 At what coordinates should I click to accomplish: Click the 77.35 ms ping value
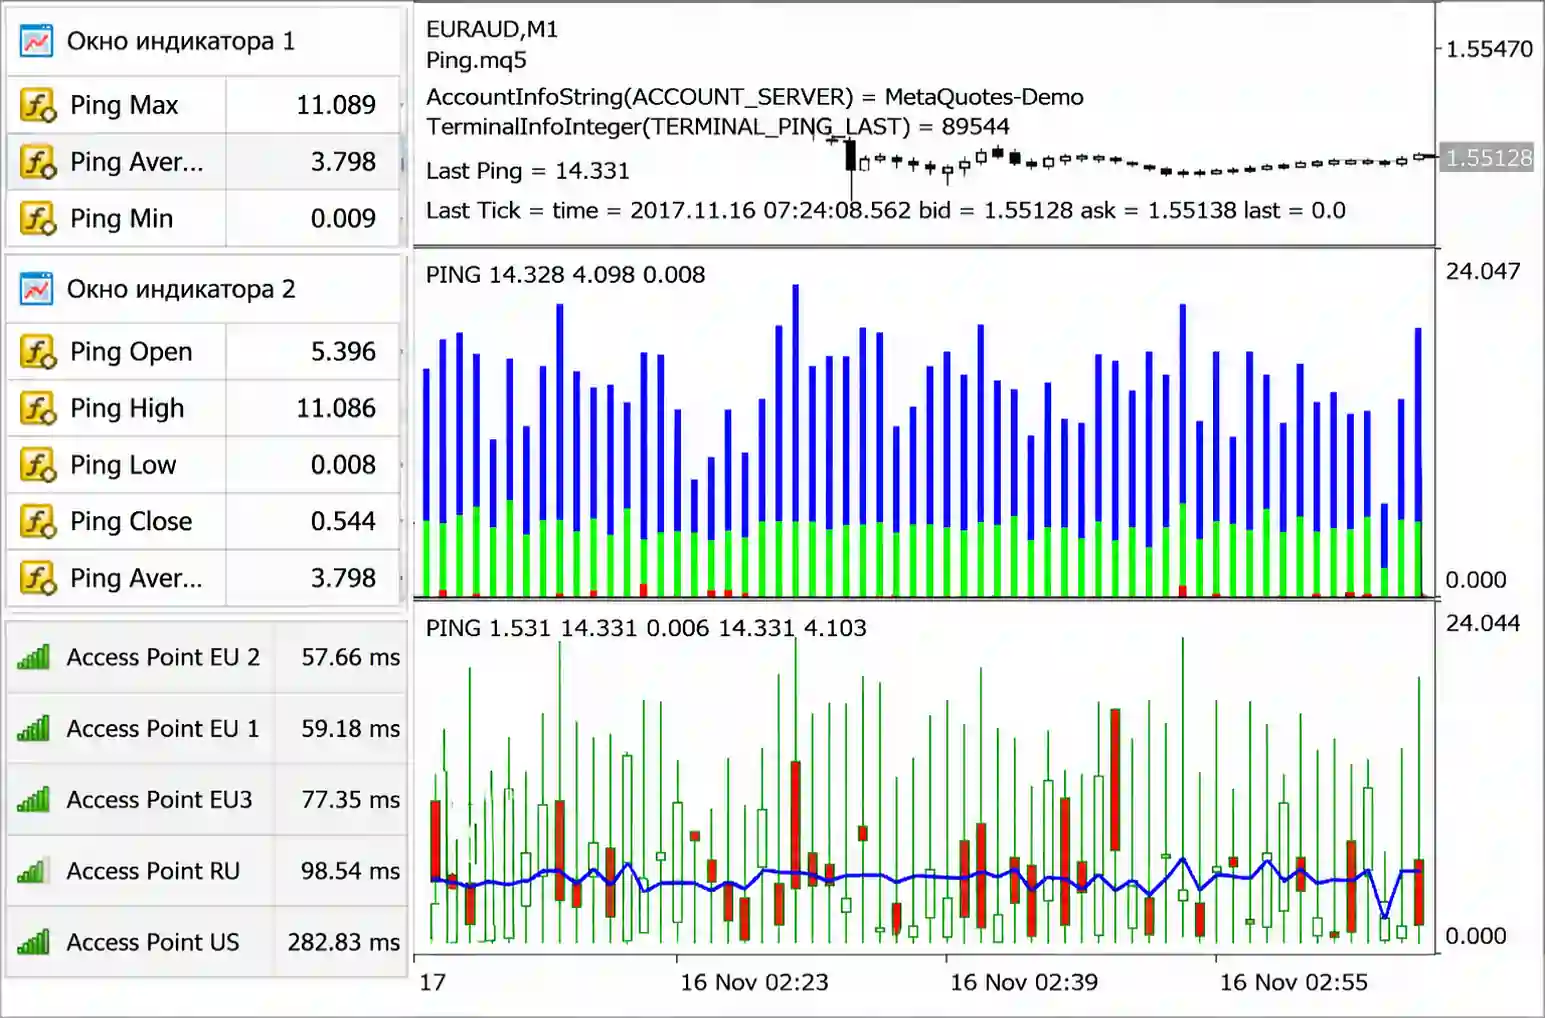[351, 800]
